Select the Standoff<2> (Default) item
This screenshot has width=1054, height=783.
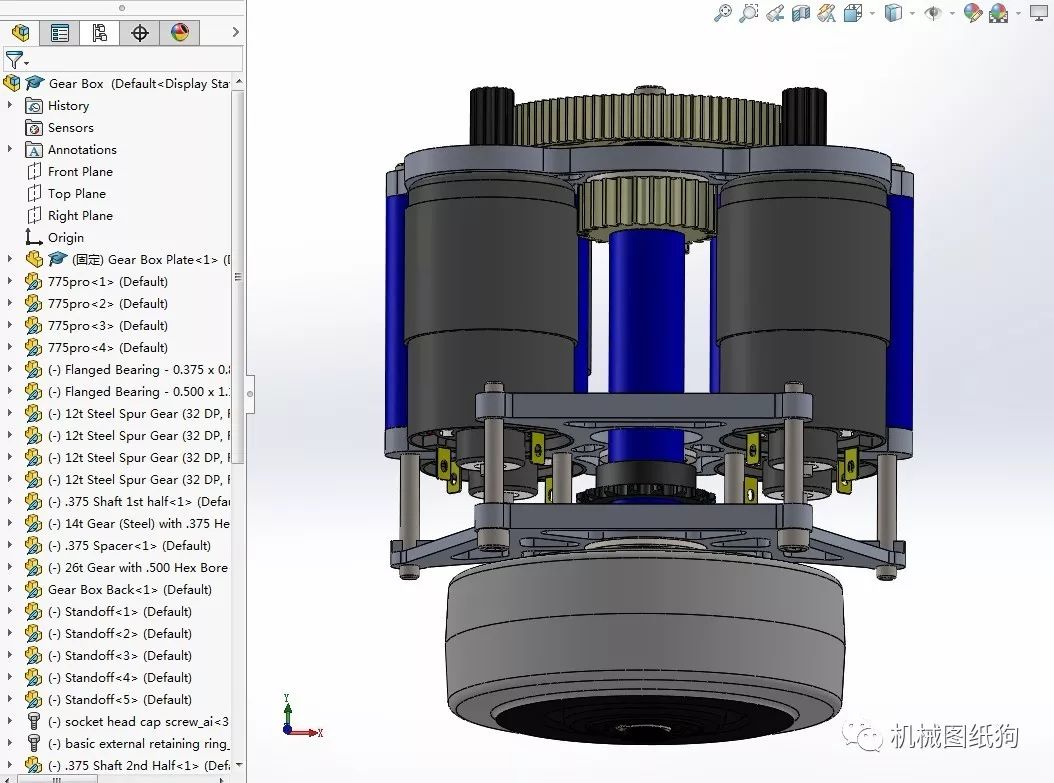(x=120, y=634)
